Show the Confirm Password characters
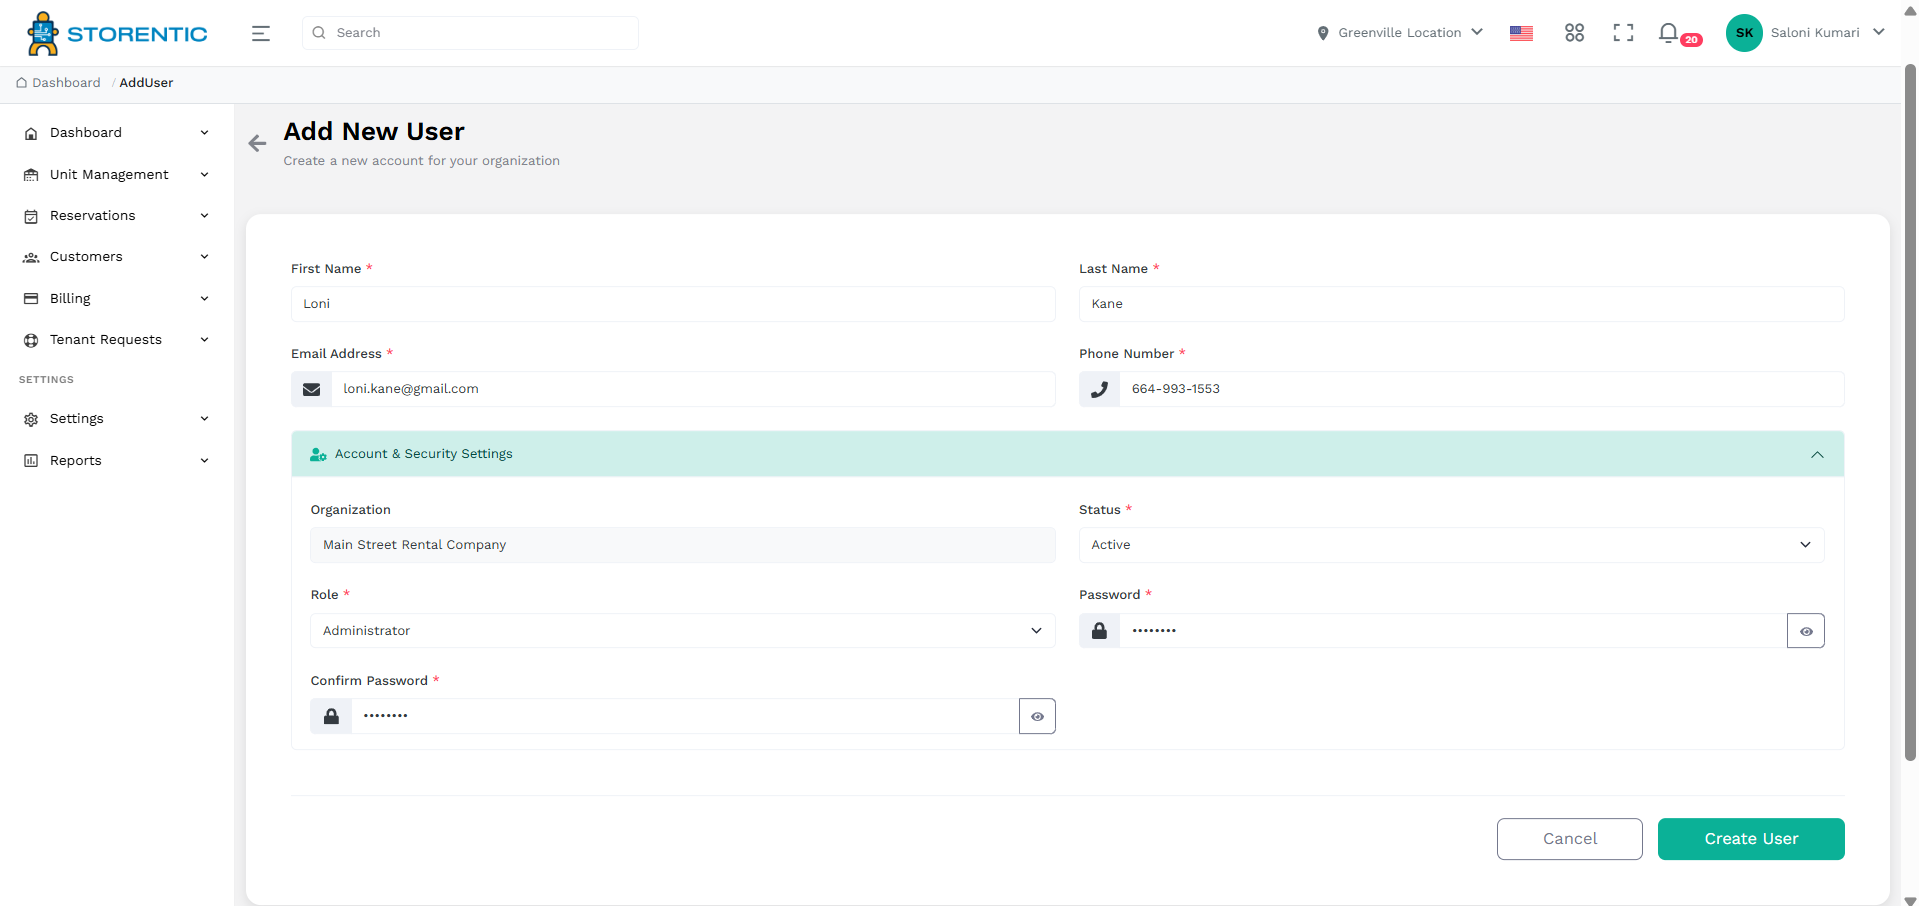 pos(1036,716)
